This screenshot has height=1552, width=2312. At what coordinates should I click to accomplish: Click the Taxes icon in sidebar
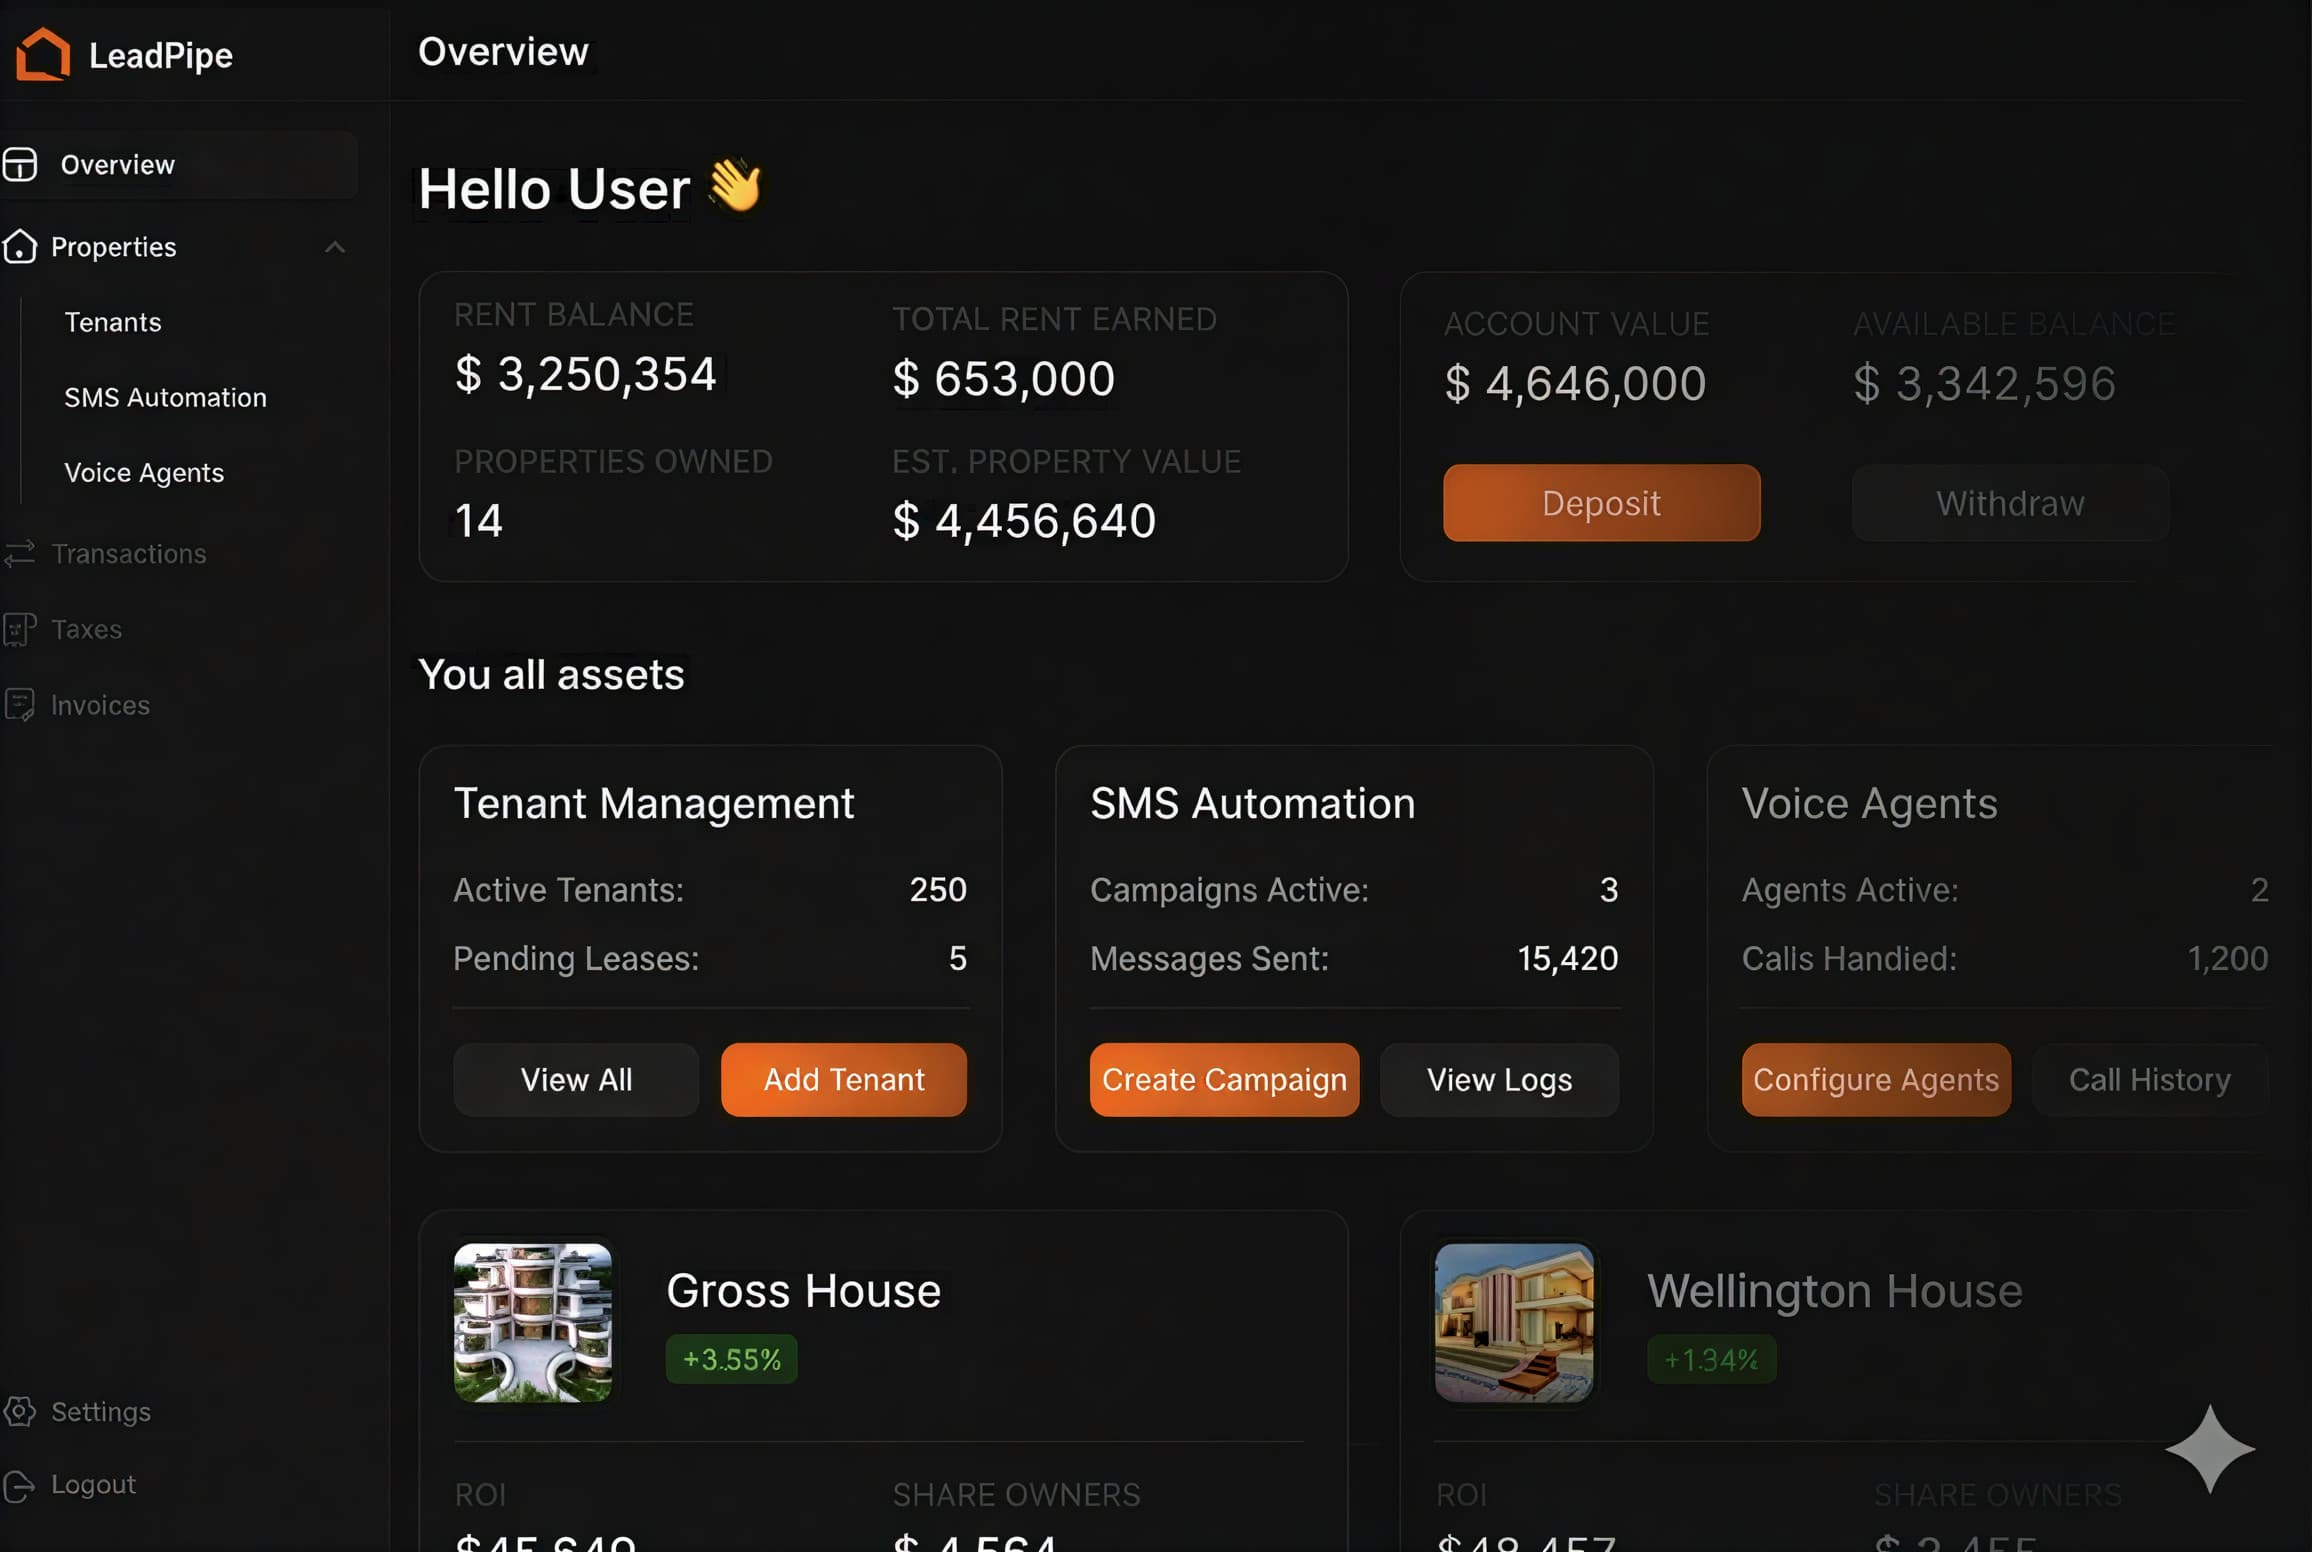(x=20, y=630)
